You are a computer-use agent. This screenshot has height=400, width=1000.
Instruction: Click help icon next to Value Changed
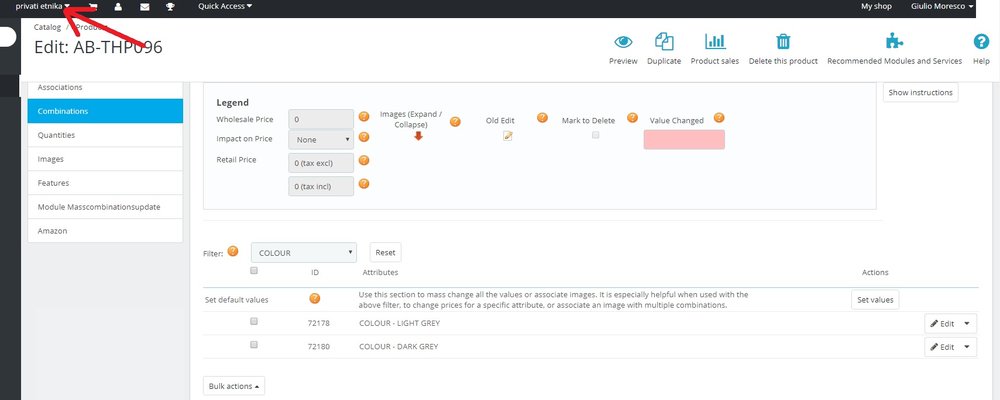pyautogui.click(x=719, y=117)
